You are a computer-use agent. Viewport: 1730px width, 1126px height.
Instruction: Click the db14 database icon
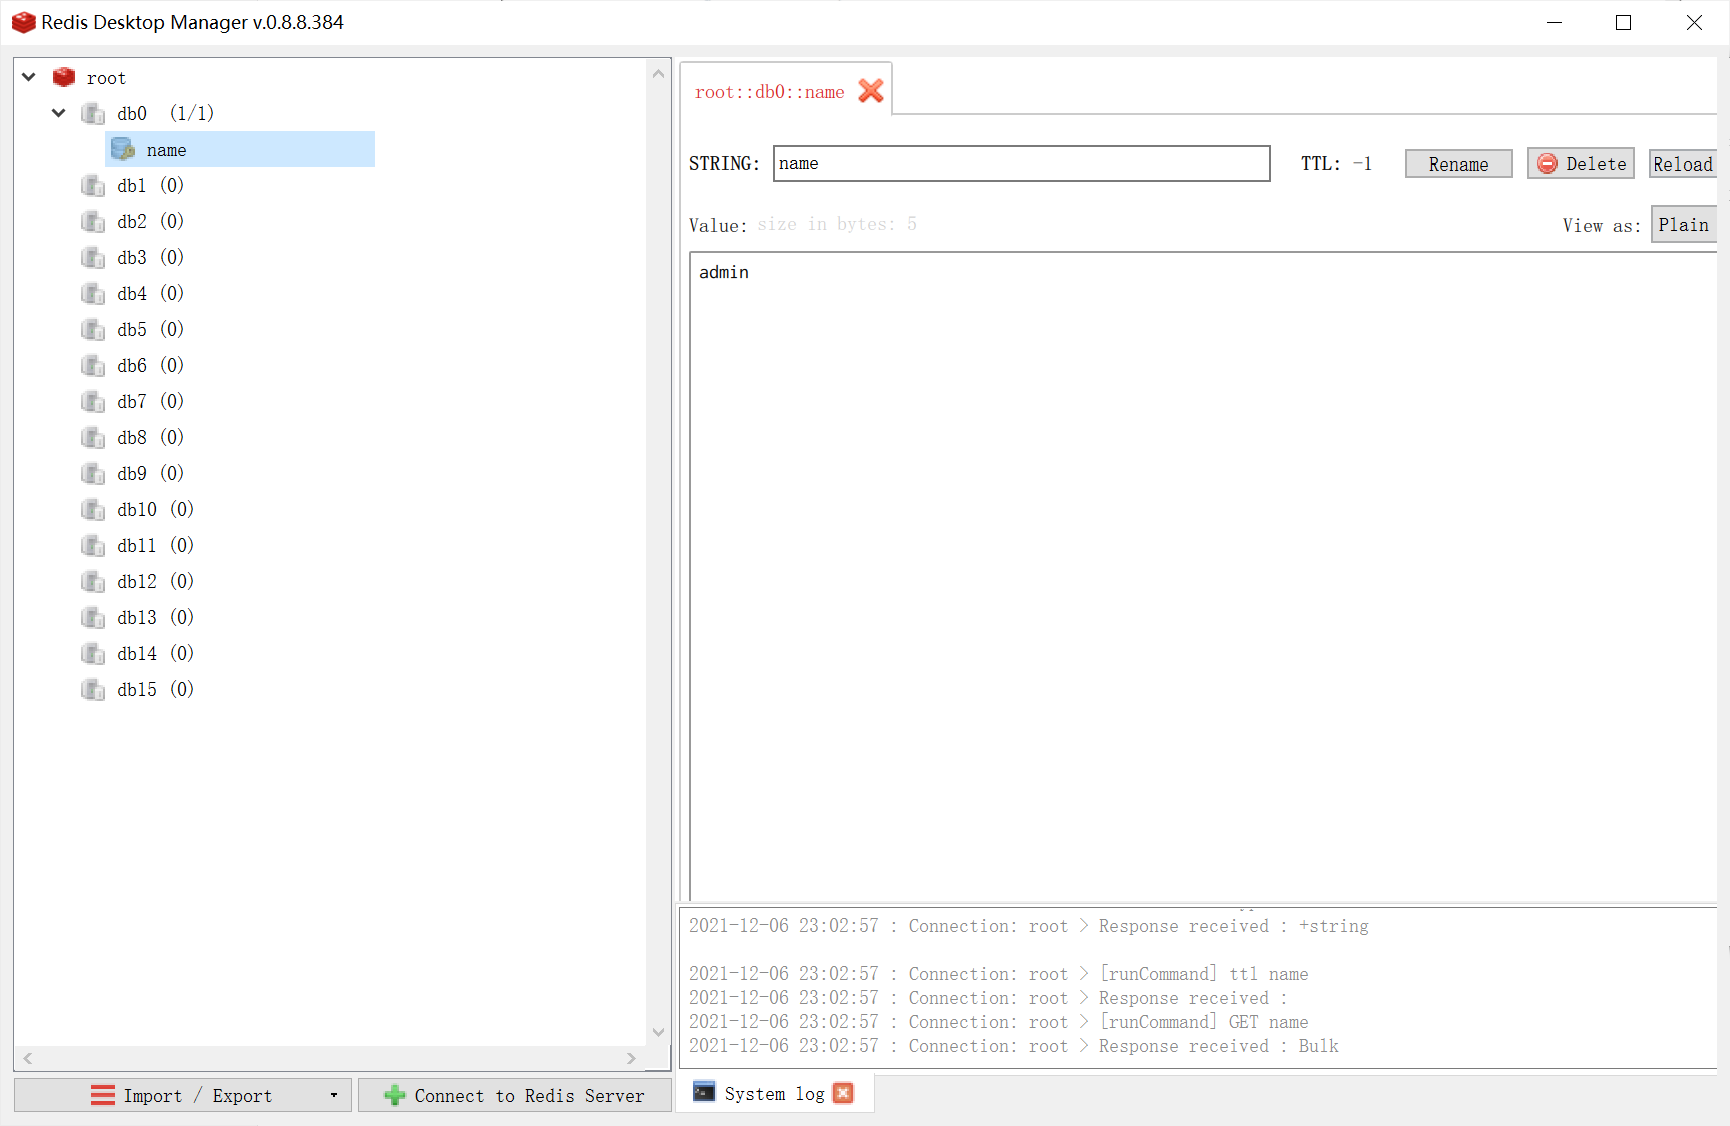pos(93,653)
